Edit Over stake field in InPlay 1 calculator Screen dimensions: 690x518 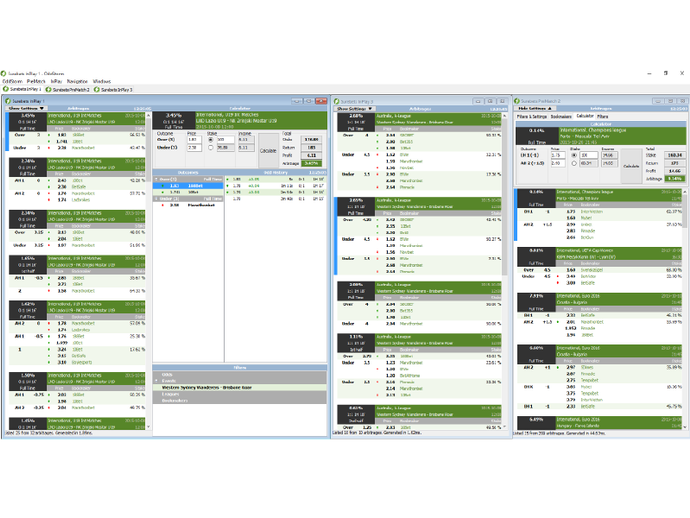(225, 140)
